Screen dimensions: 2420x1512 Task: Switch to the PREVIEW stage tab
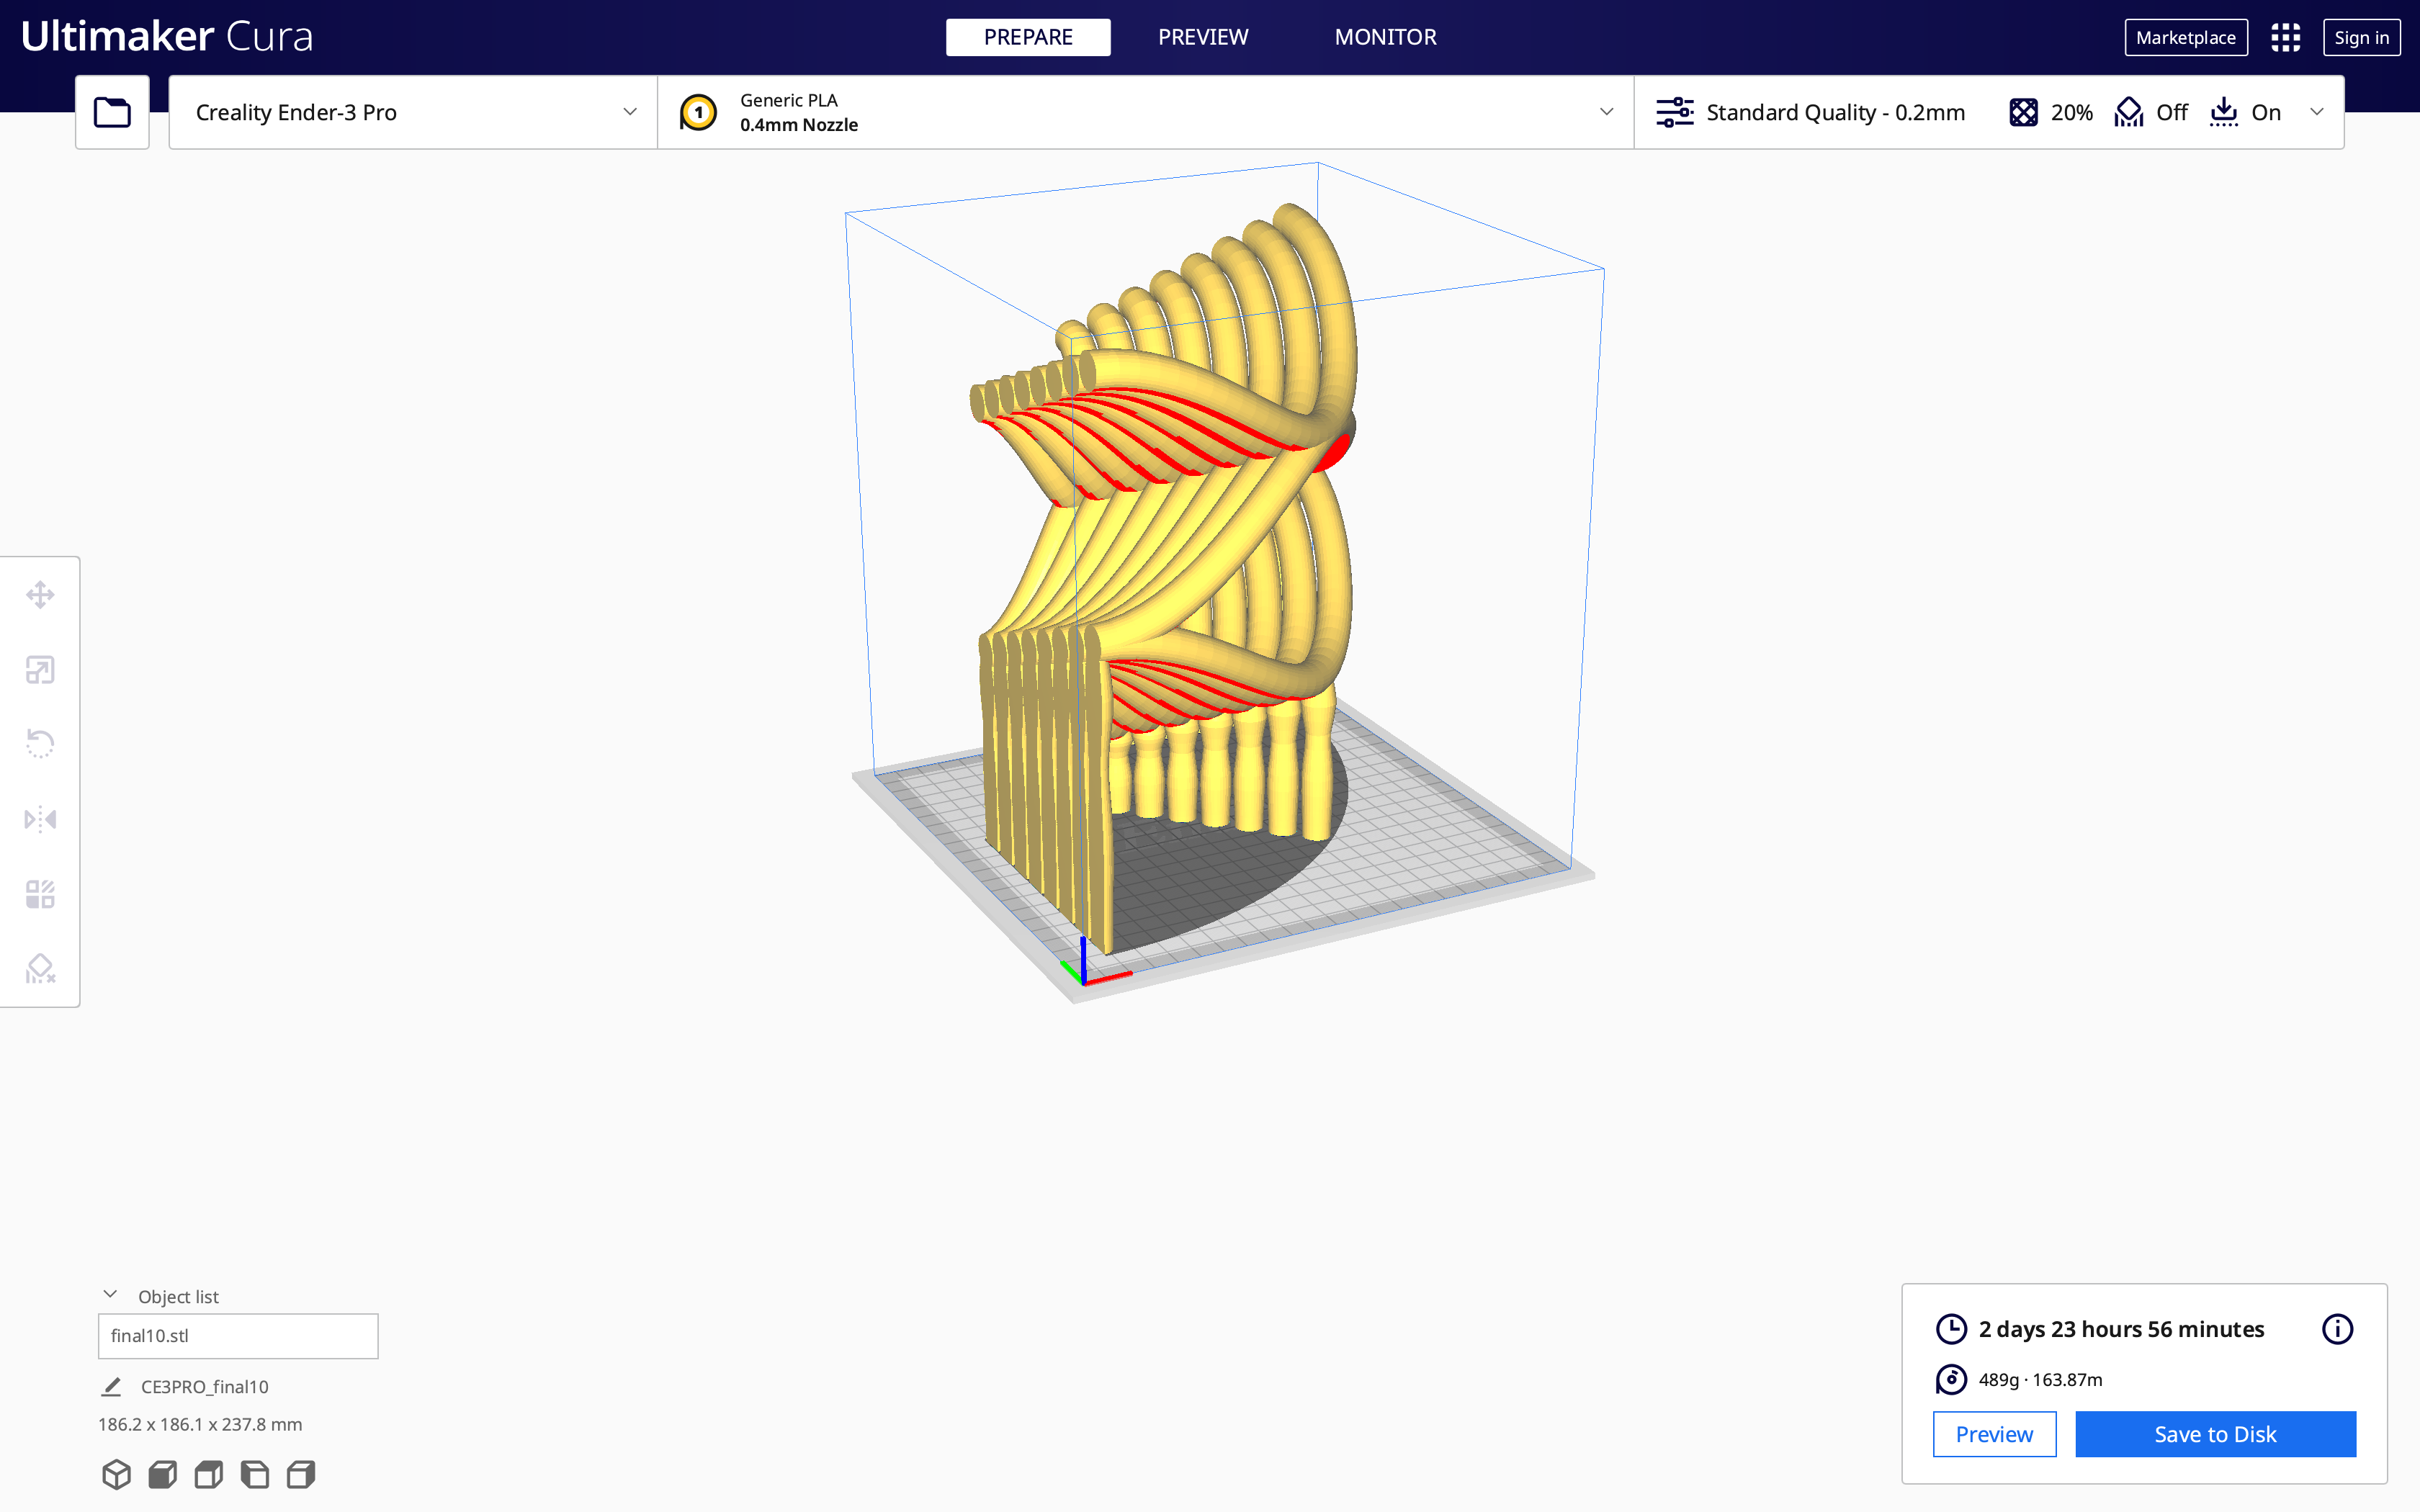click(x=1203, y=37)
